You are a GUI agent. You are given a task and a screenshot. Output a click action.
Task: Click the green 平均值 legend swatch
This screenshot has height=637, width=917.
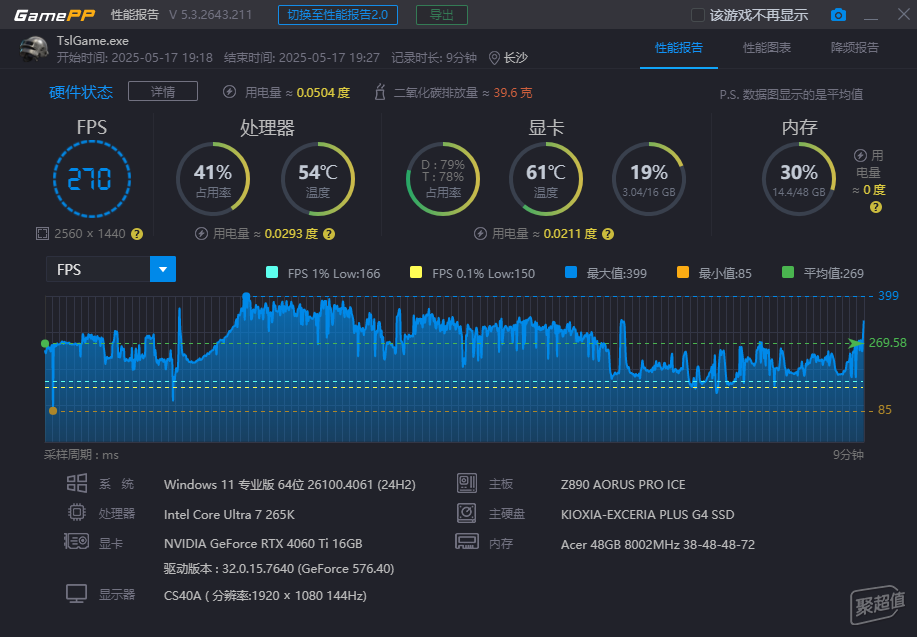788,272
